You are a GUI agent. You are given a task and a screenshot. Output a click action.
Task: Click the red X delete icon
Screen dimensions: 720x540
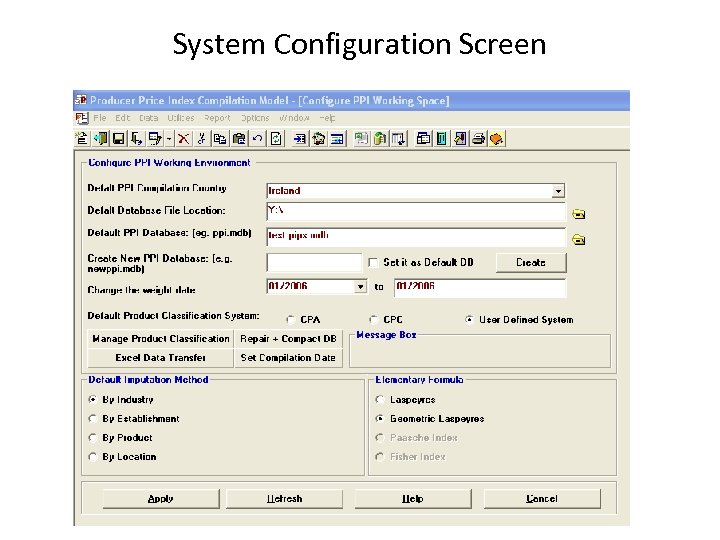[184, 138]
